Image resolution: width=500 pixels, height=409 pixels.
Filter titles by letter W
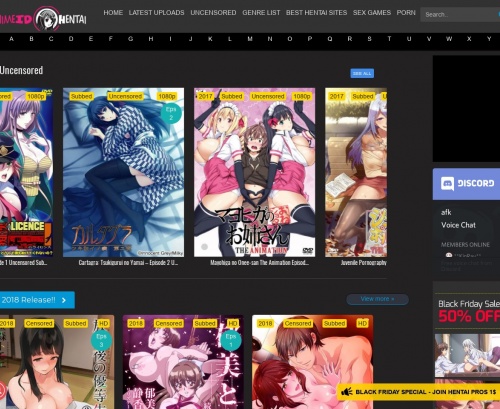tap(449, 39)
